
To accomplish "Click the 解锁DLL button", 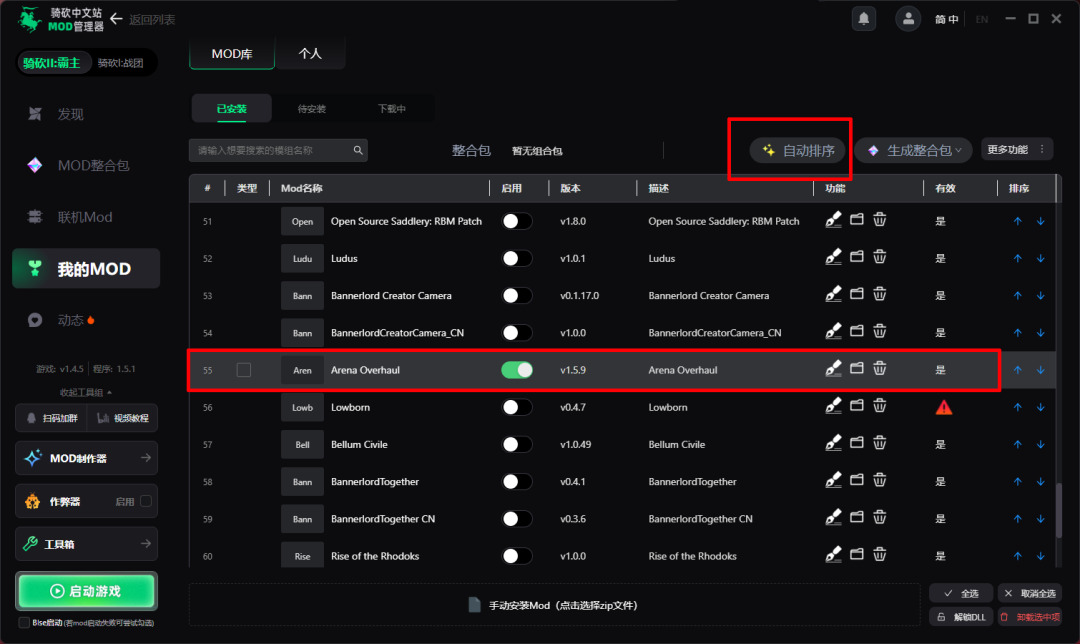I will click(961, 616).
